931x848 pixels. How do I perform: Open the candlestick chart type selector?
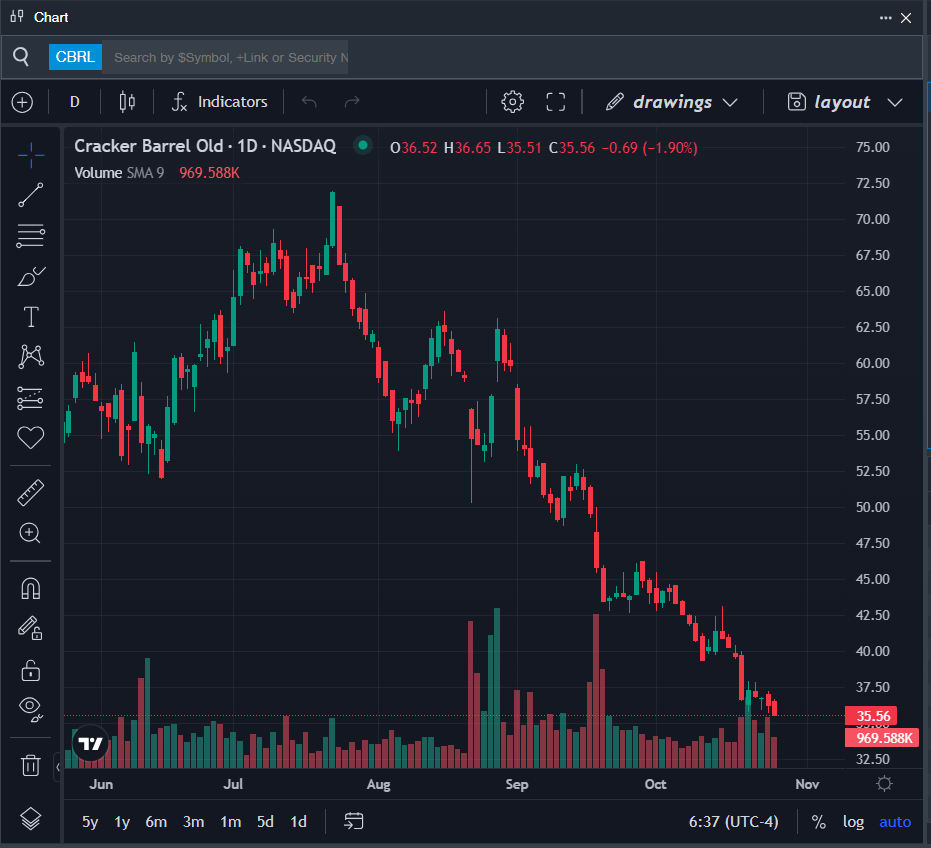click(127, 102)
